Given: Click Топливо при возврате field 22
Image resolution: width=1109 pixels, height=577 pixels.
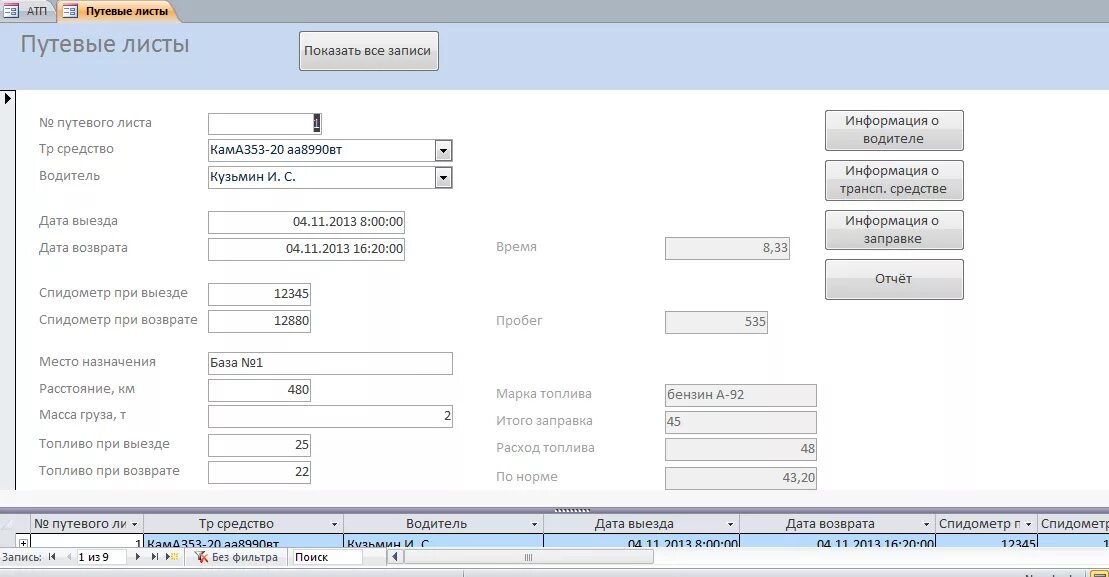Looking at the screenshot, I should (260, 472).
